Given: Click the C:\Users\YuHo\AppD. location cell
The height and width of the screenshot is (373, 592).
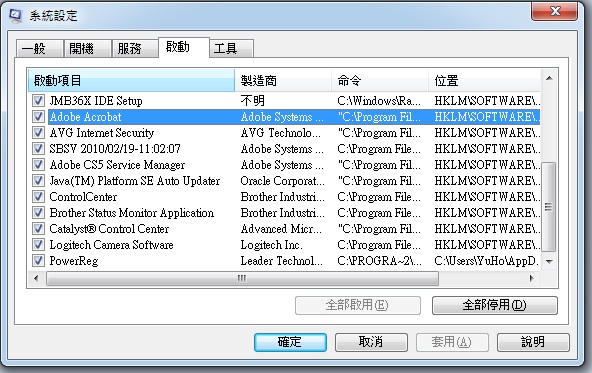Looking at the screenshot, I should pos(487,260).
